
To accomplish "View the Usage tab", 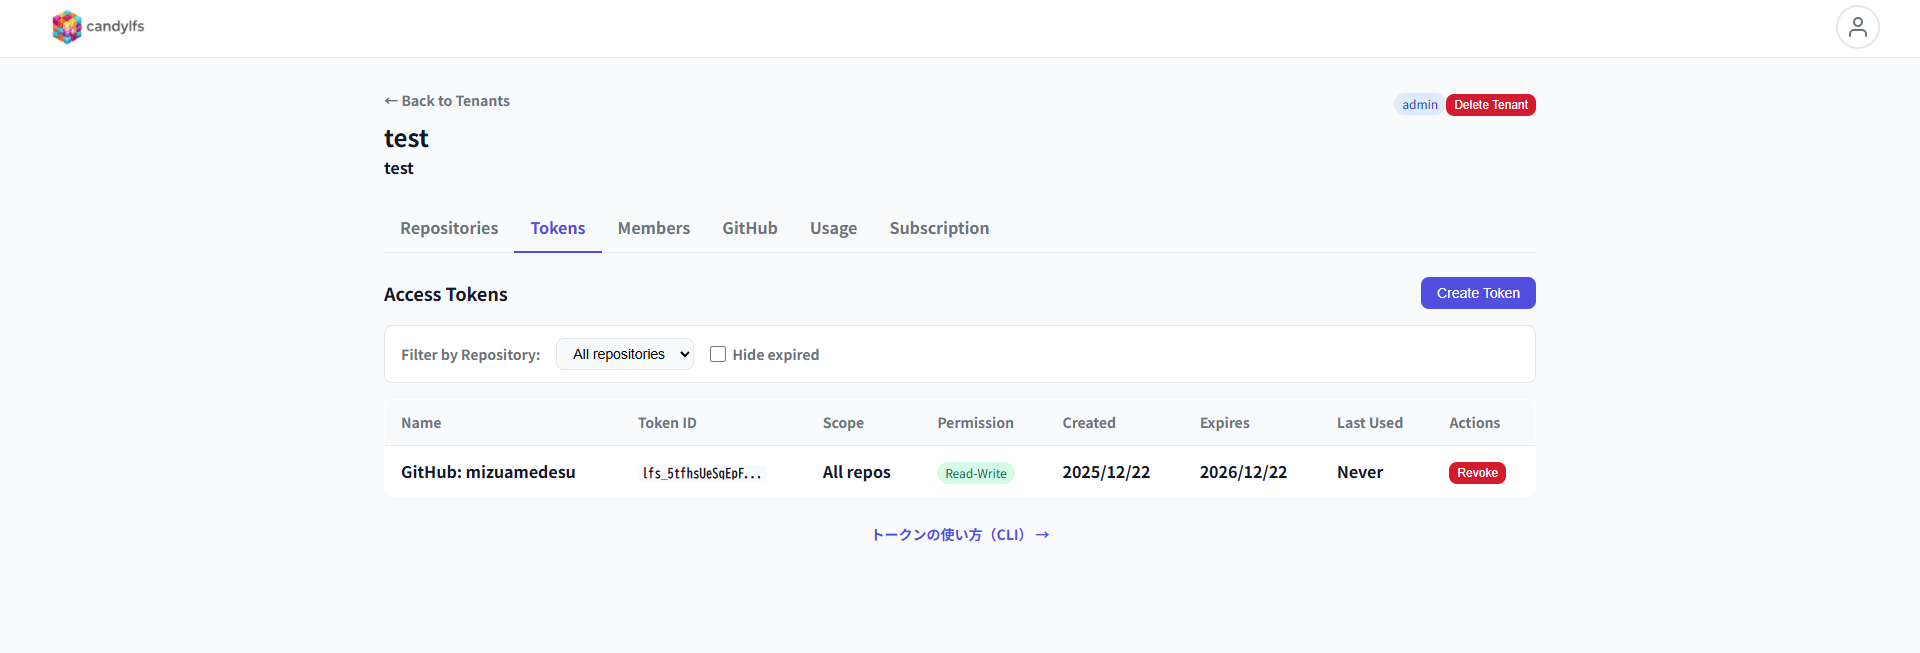I will [833, 228].
